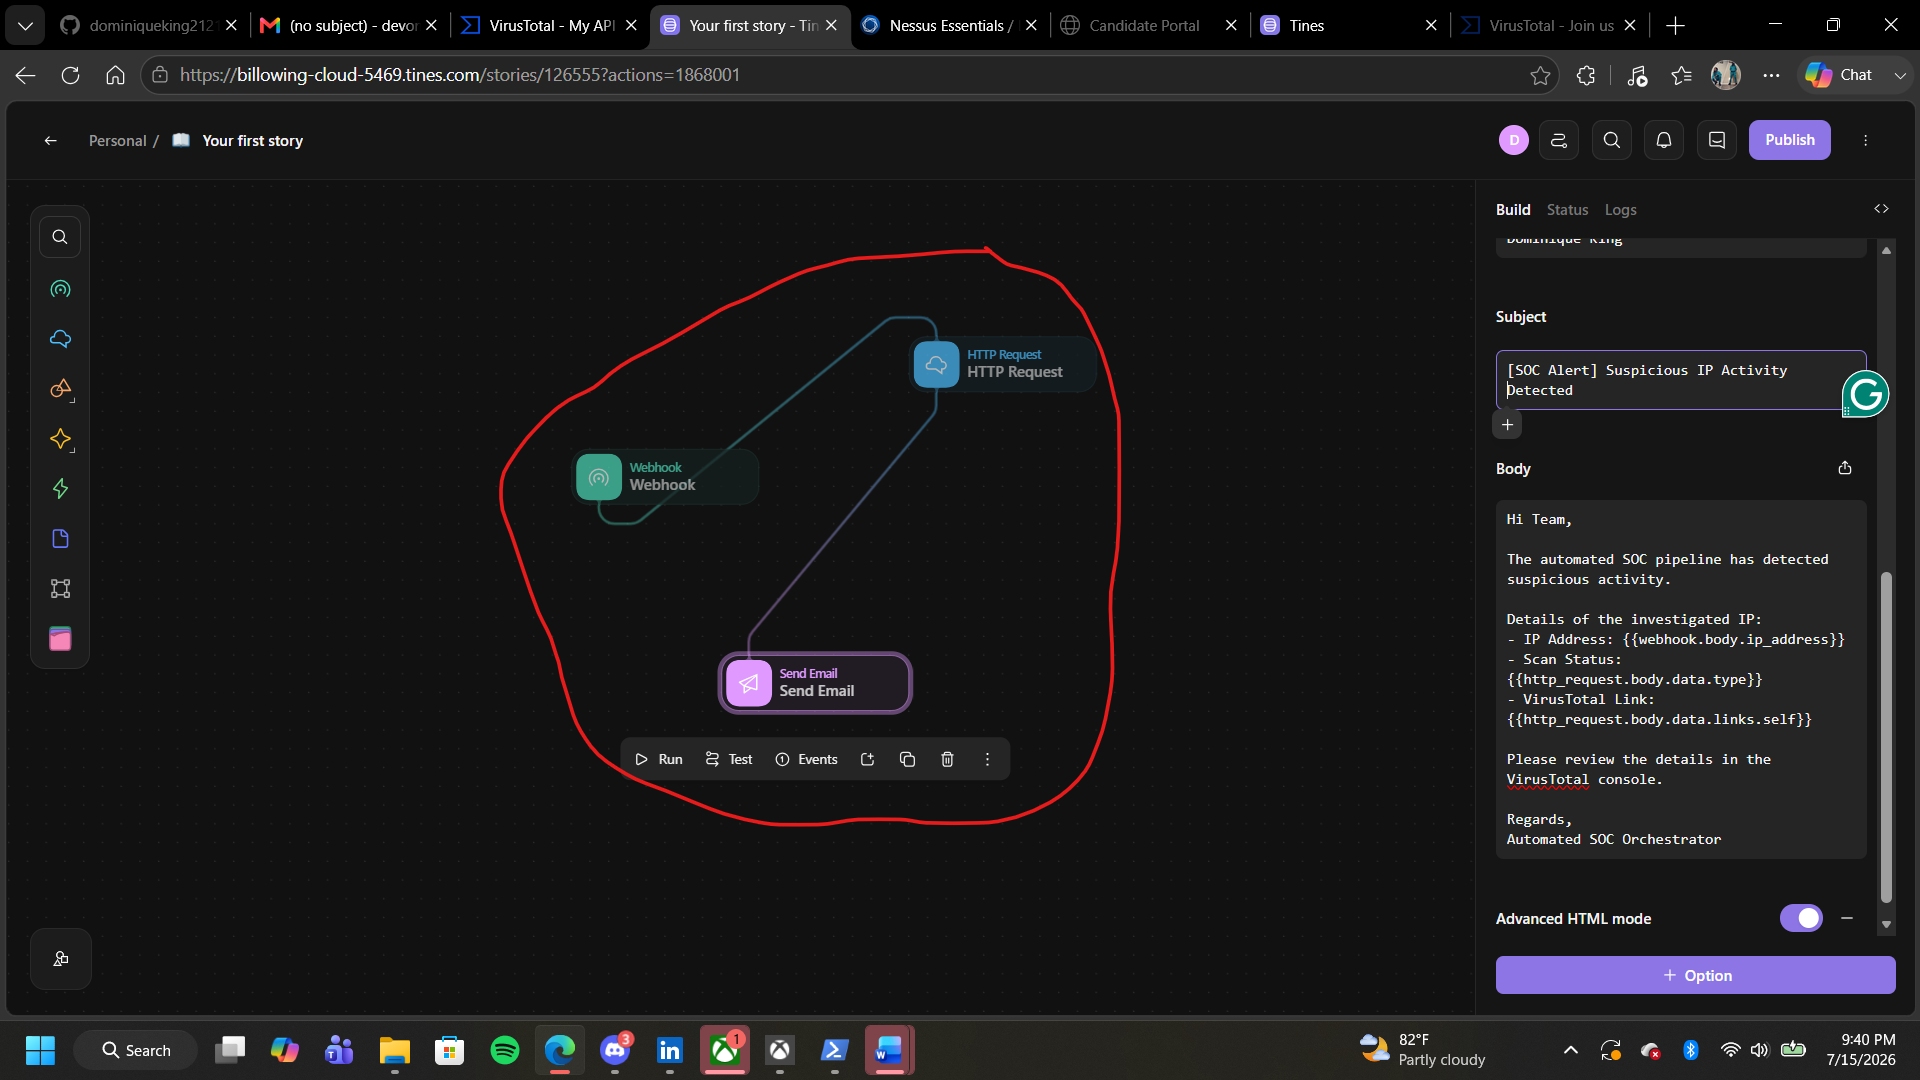1920x1080 pixels.
Task: Switch to the Logs tab
Action: click(x=1620, y=210)
